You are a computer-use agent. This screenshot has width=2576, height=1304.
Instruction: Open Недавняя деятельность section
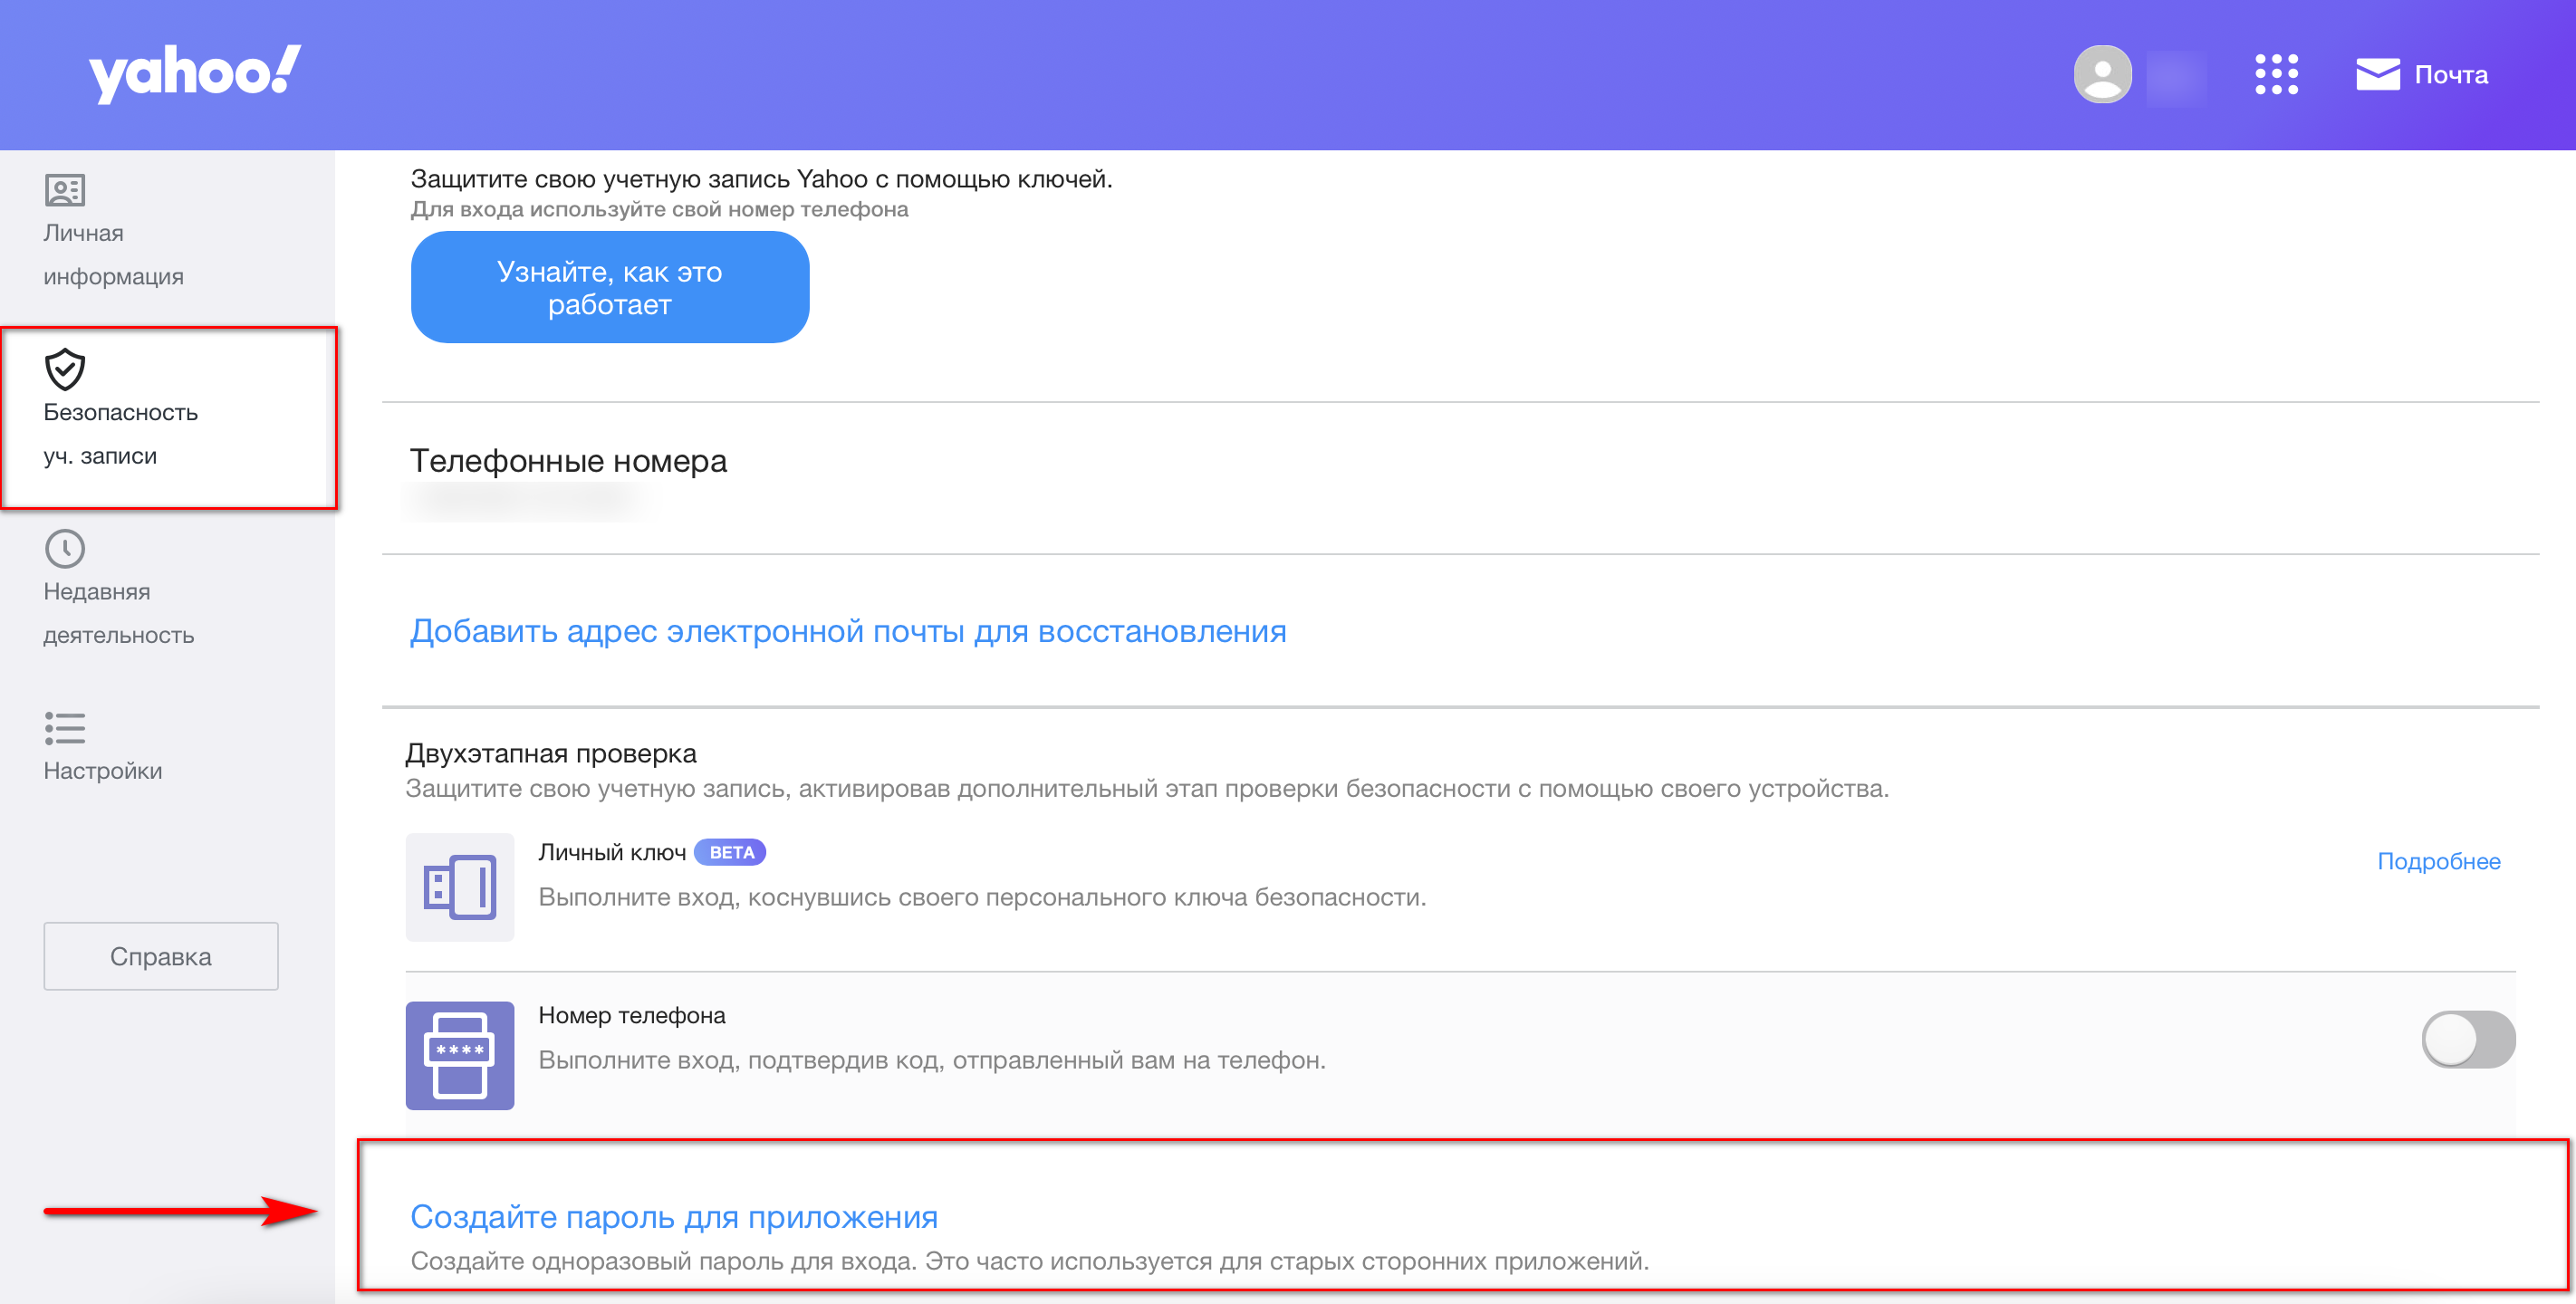pyautogui.click(x=118, y=613)
